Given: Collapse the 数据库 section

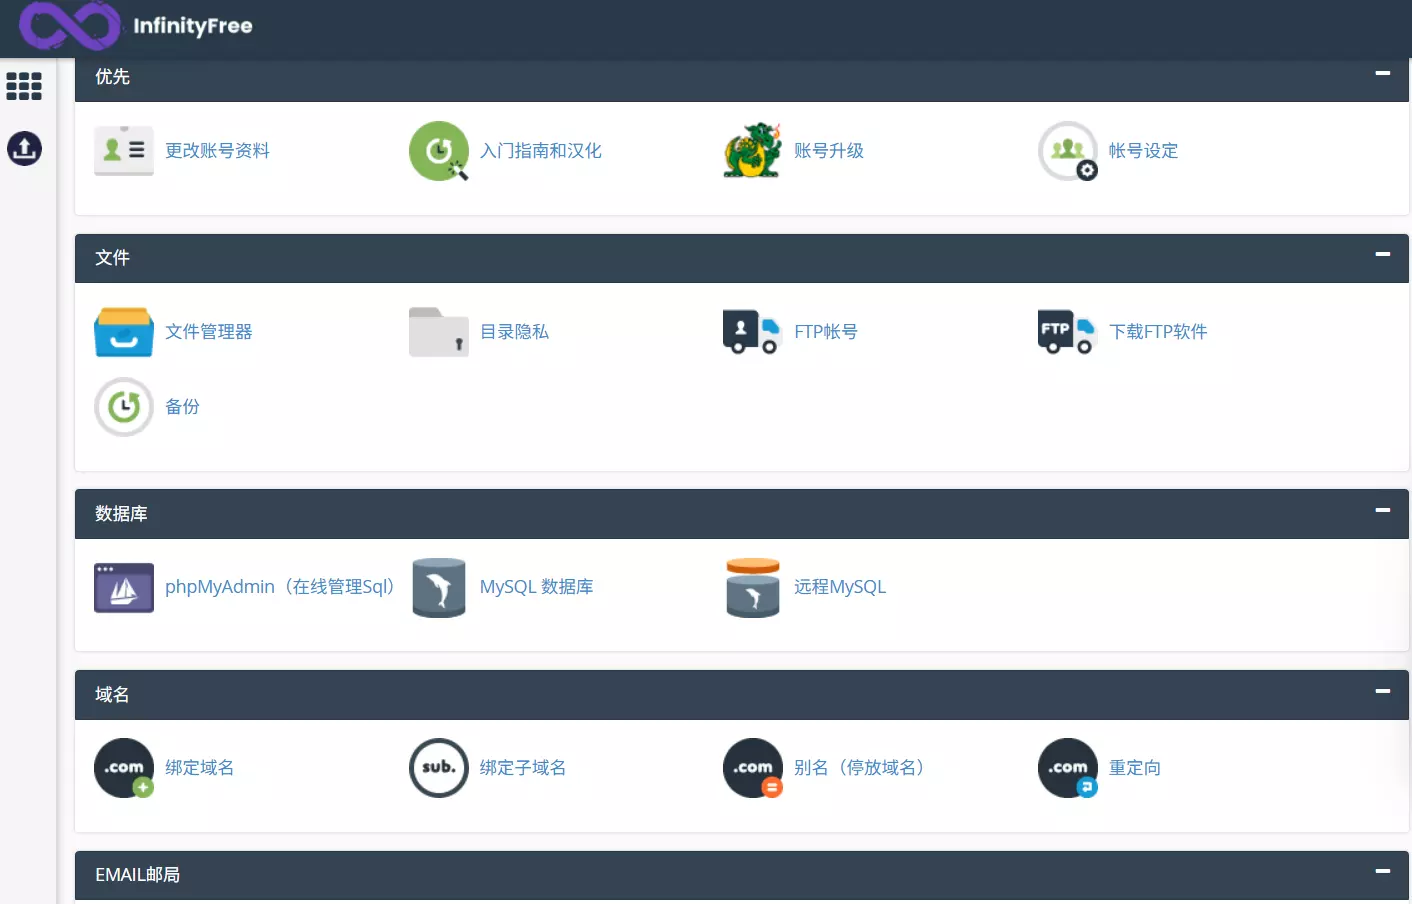Looking at the screenshot, I should [1384, 511].
